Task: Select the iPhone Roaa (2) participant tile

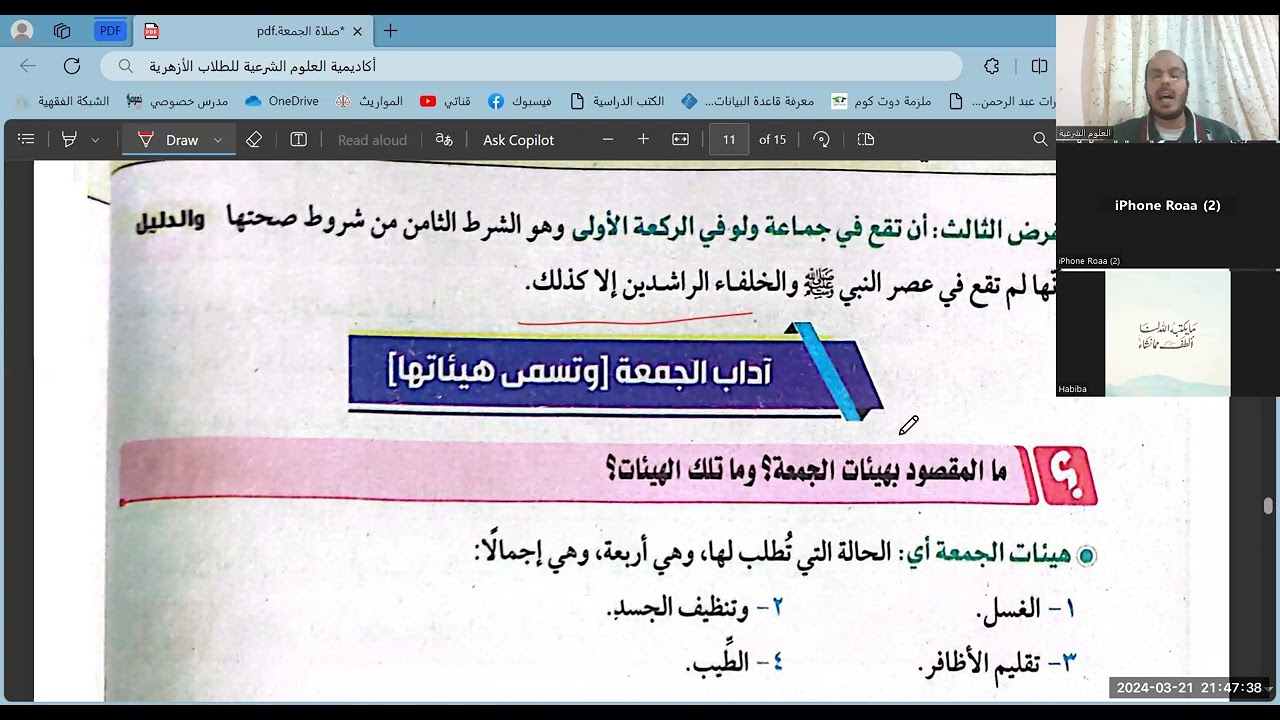Action: 1167,205
